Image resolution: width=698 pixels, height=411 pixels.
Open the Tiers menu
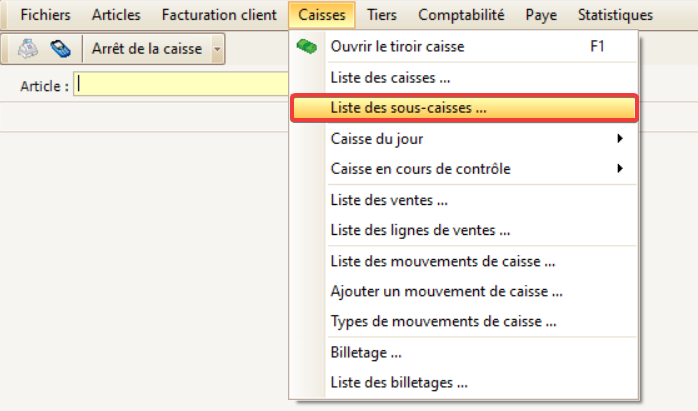pyautogui.click(x=381, y=15)
